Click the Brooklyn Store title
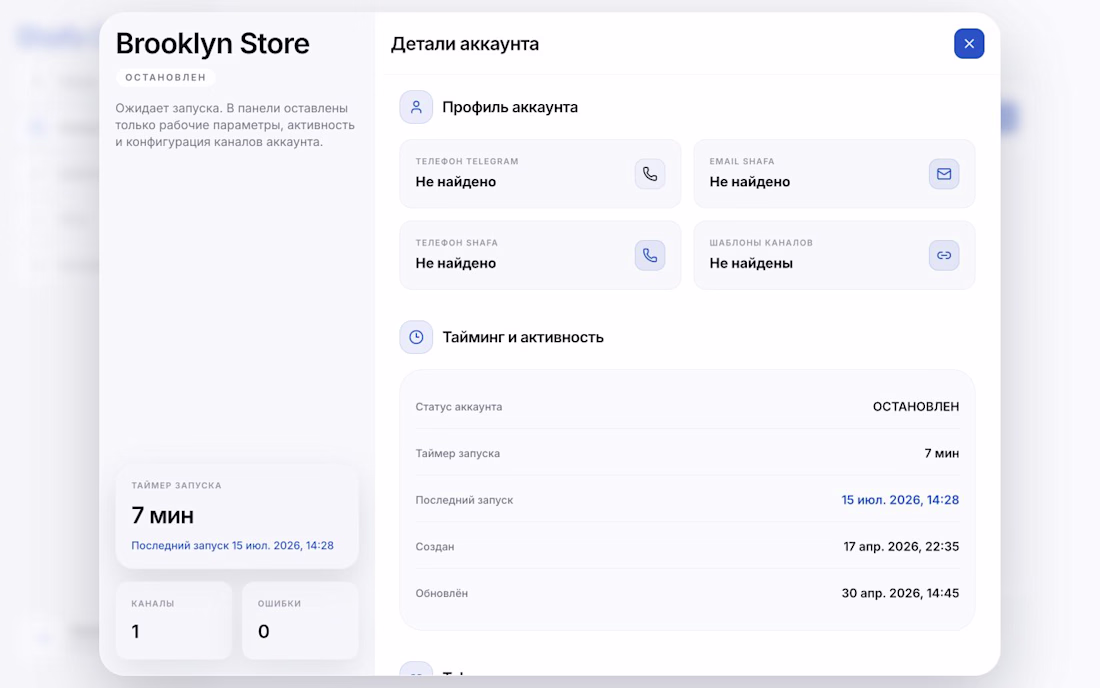The image size is (1100, 688). click(x=213, y=43)
